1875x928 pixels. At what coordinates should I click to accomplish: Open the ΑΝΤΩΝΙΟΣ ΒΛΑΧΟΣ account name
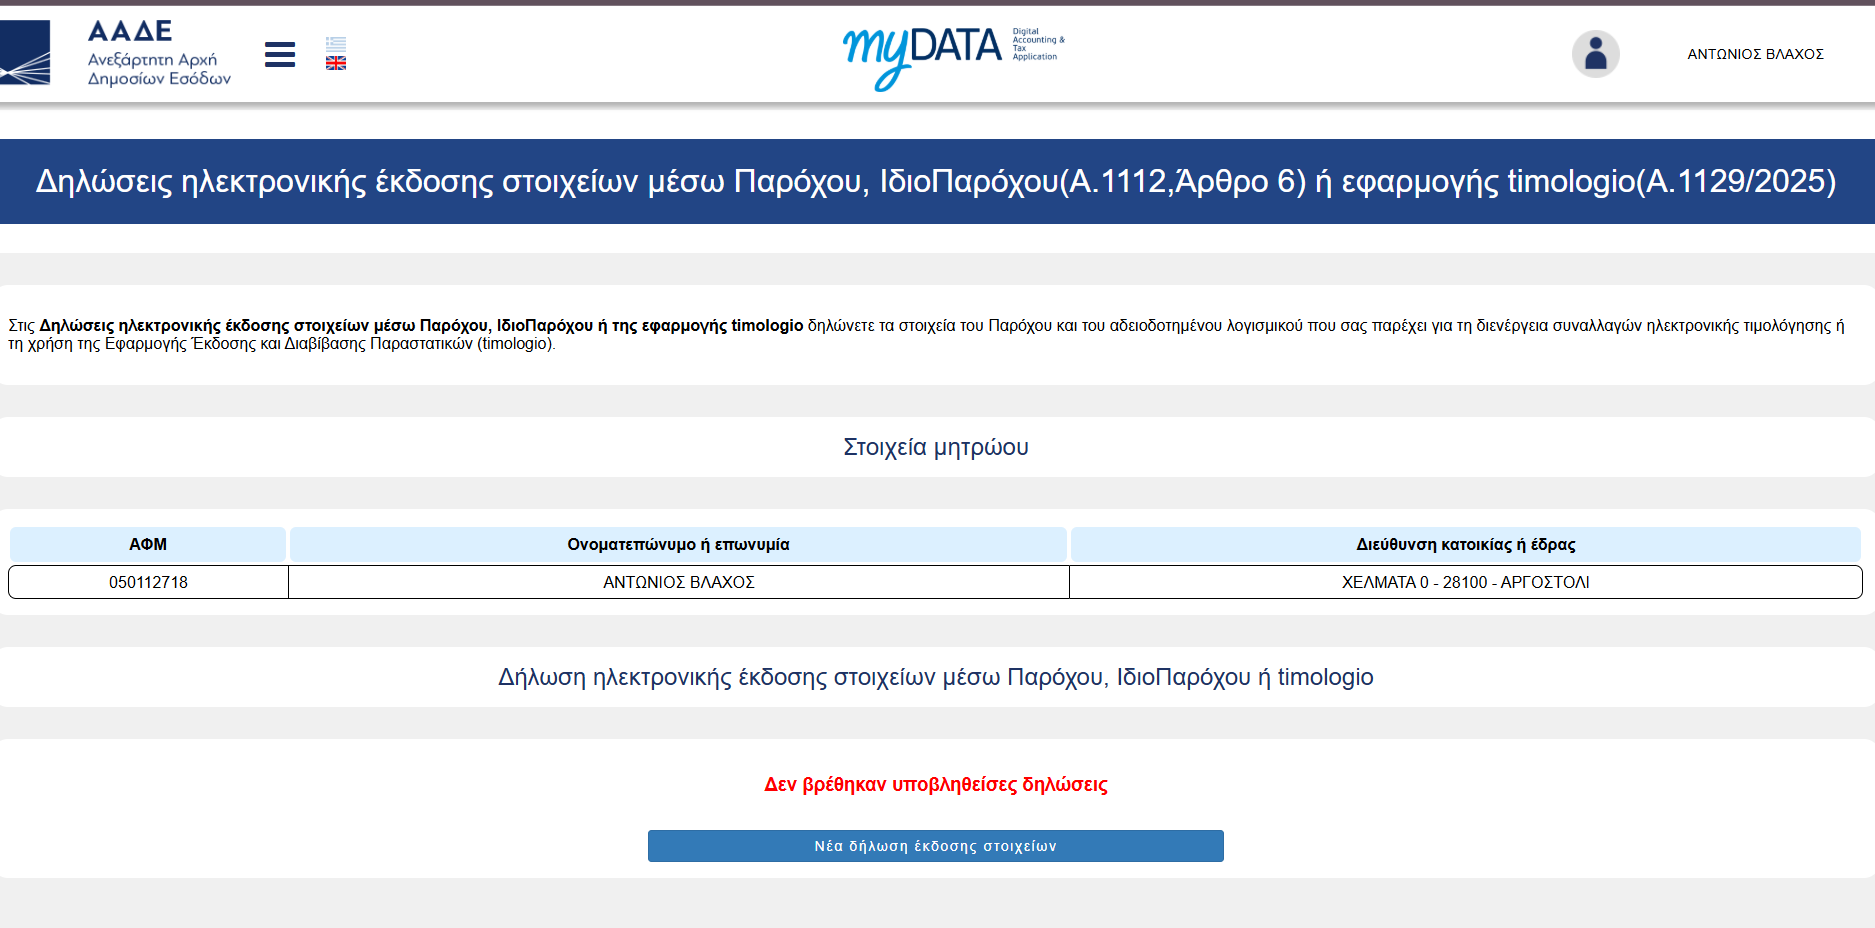click(x=1755, y=54)
